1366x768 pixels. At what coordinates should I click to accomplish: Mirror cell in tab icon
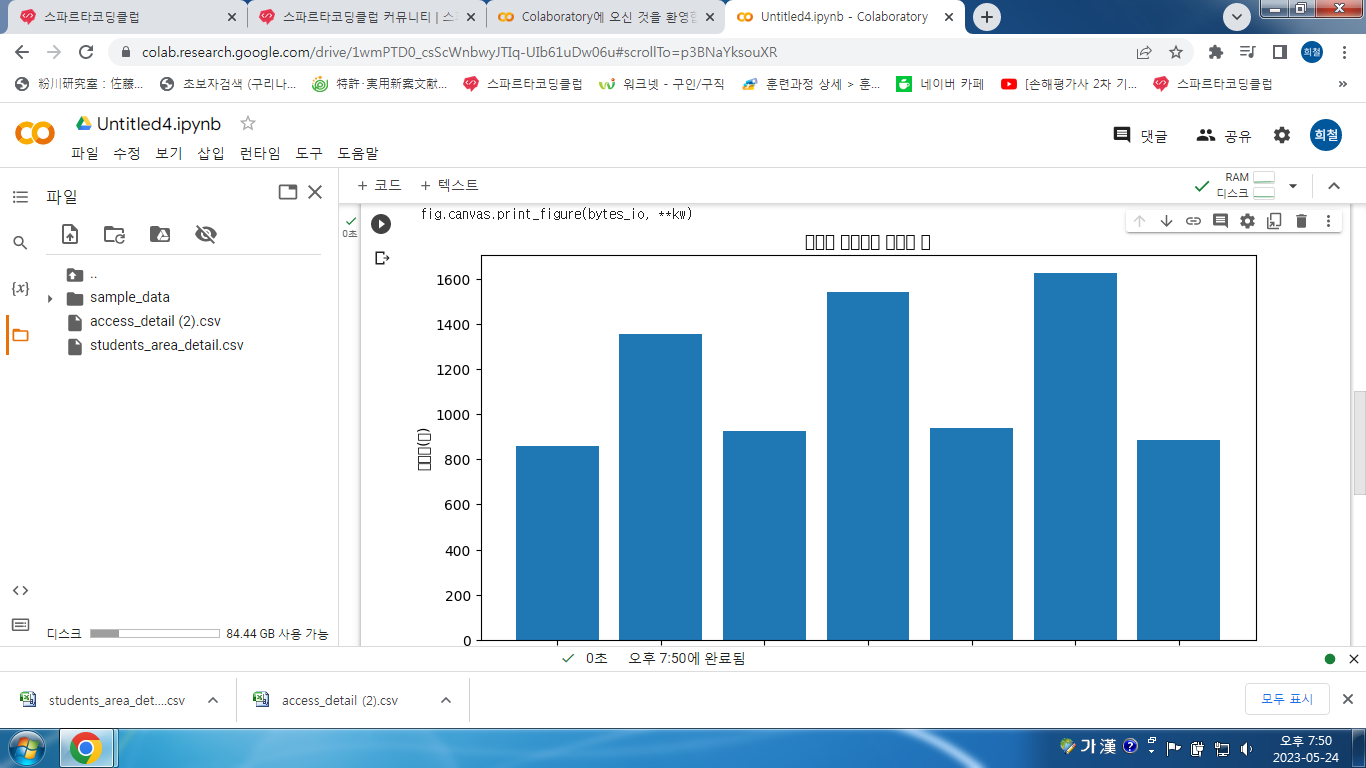pyautogui.click(x=1274, y=221)
